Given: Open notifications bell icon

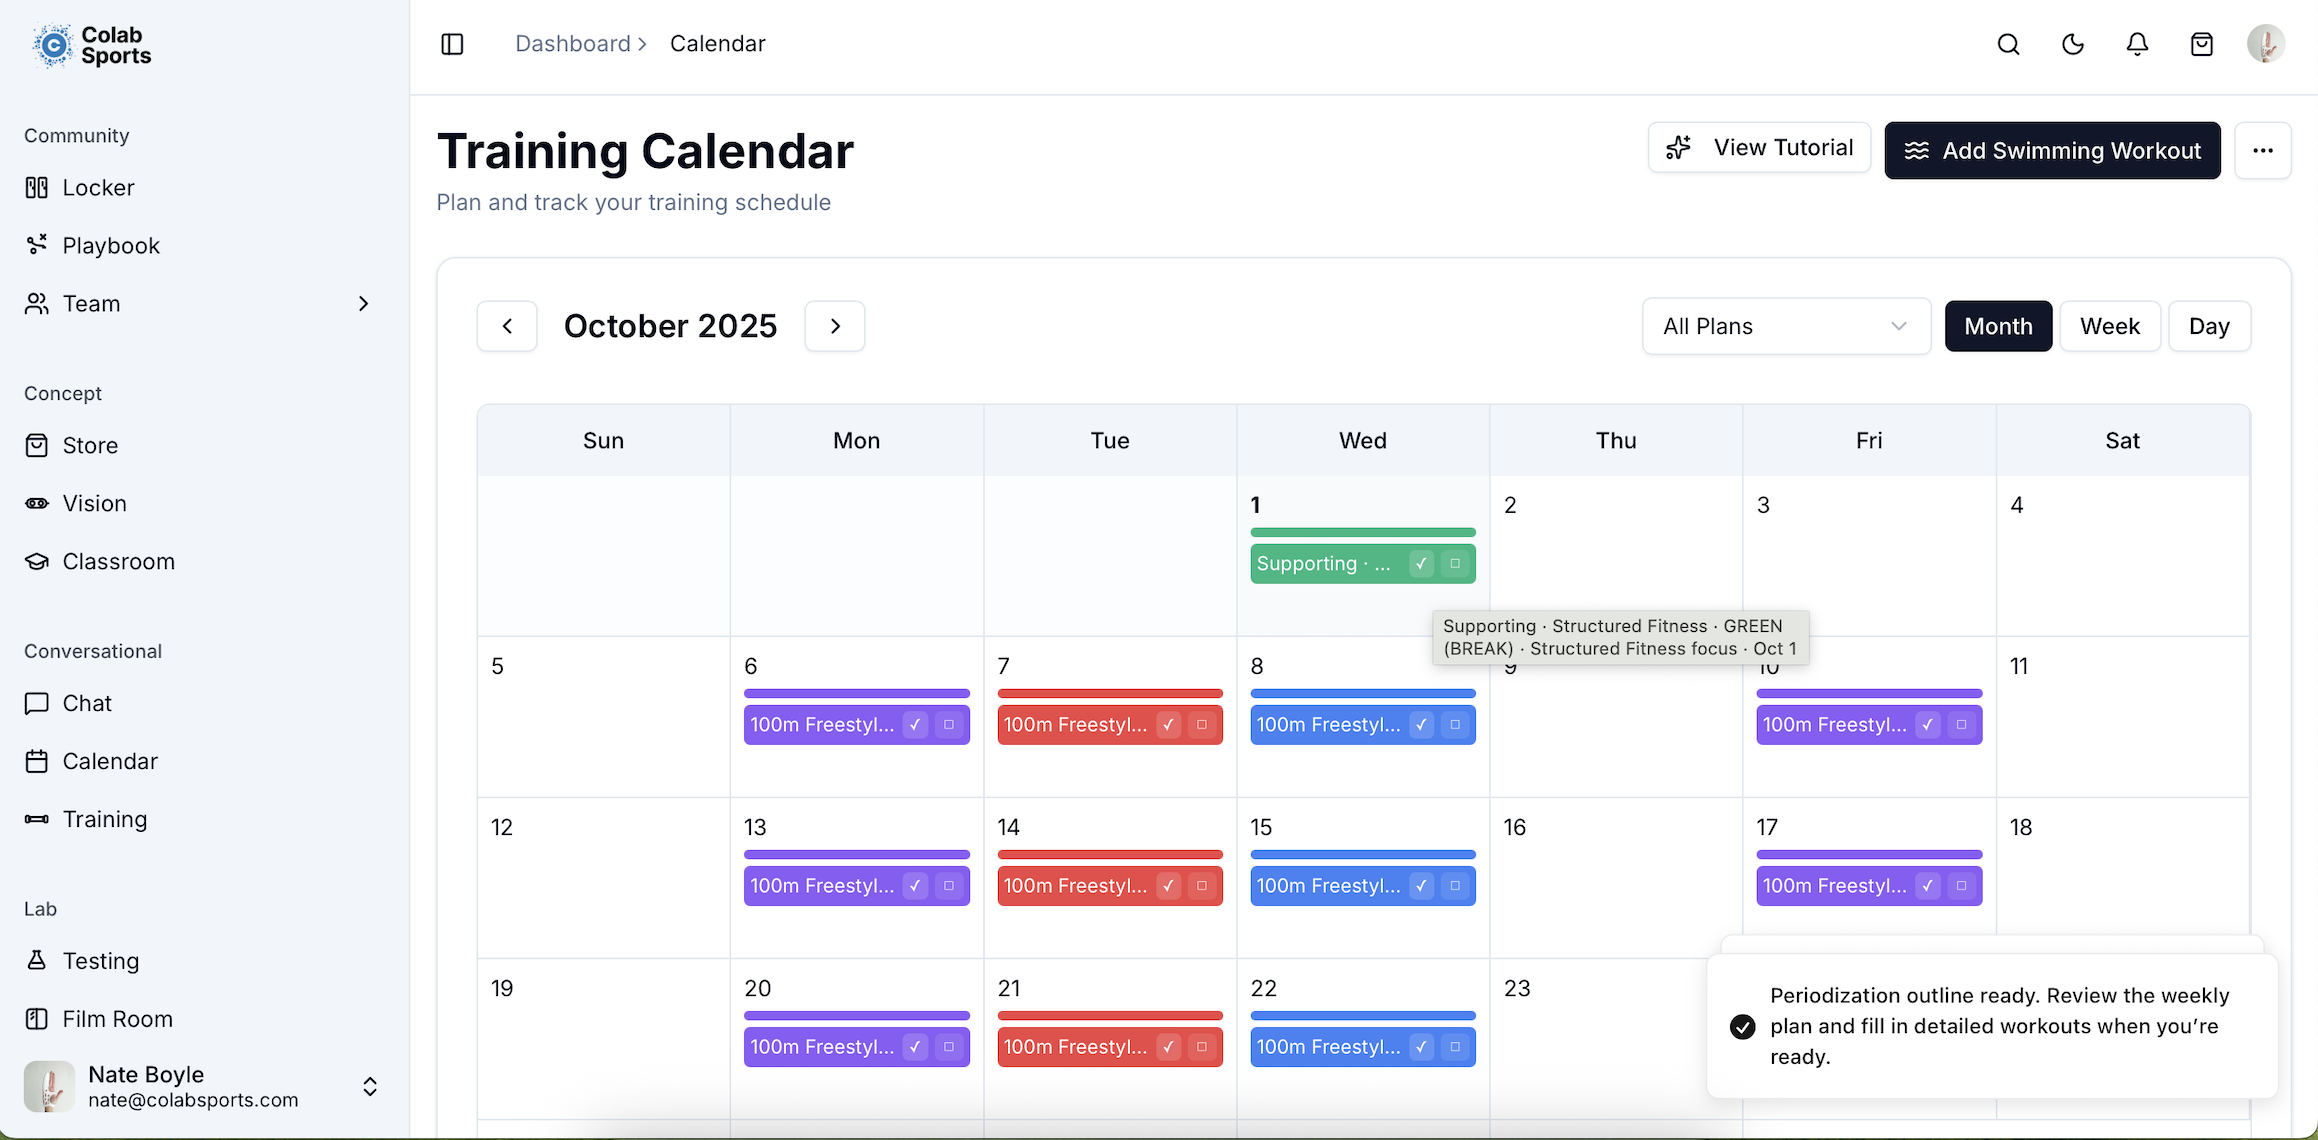Looking at the screenshot, I should coord(2137,44).
